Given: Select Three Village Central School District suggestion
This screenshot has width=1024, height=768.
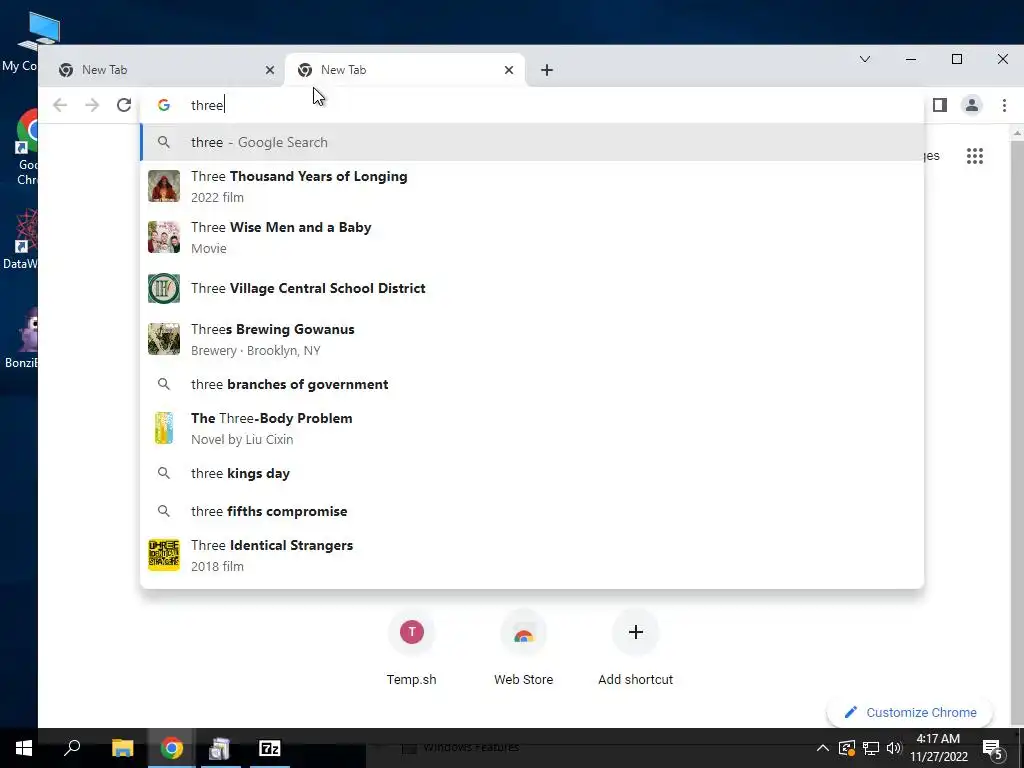Looking at the screenshot, I should 532,289.
